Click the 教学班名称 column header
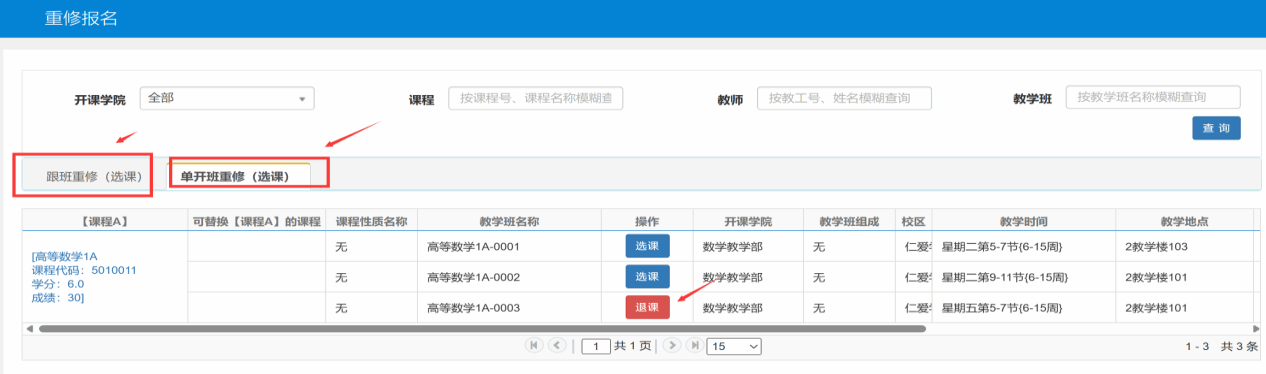The image size is (1266, 374). coord(509,220)
